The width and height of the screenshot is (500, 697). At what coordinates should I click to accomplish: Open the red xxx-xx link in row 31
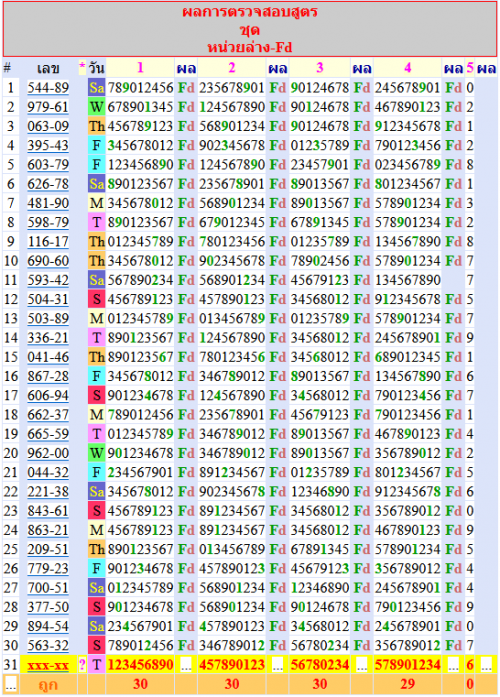[x=48, y=665]
